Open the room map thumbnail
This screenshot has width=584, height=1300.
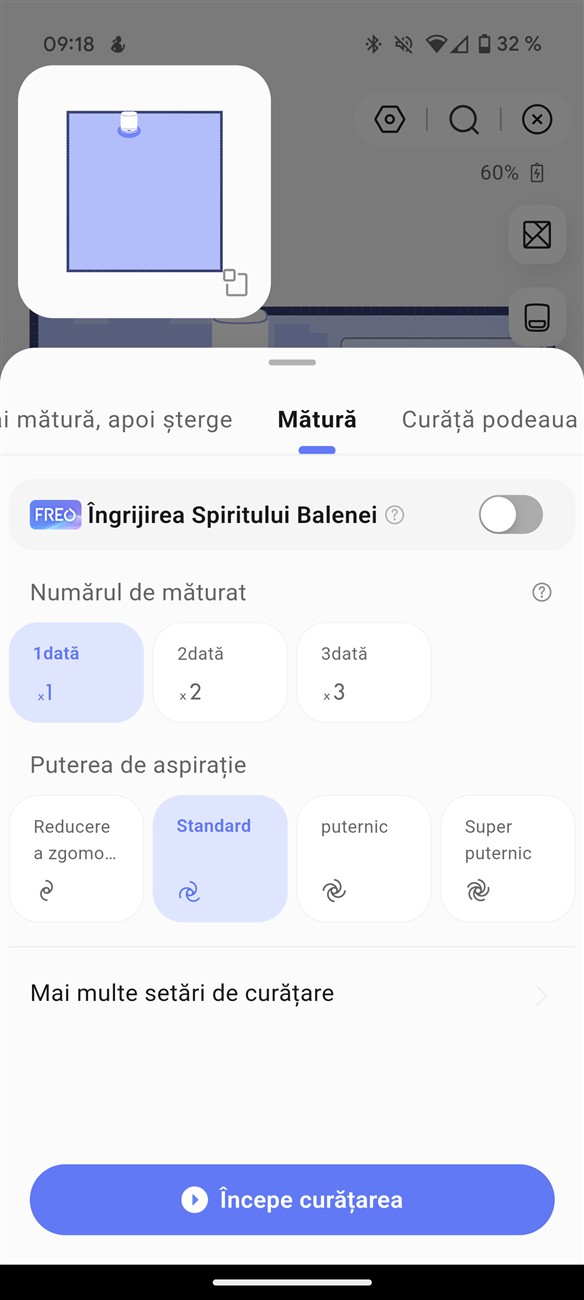144,191
